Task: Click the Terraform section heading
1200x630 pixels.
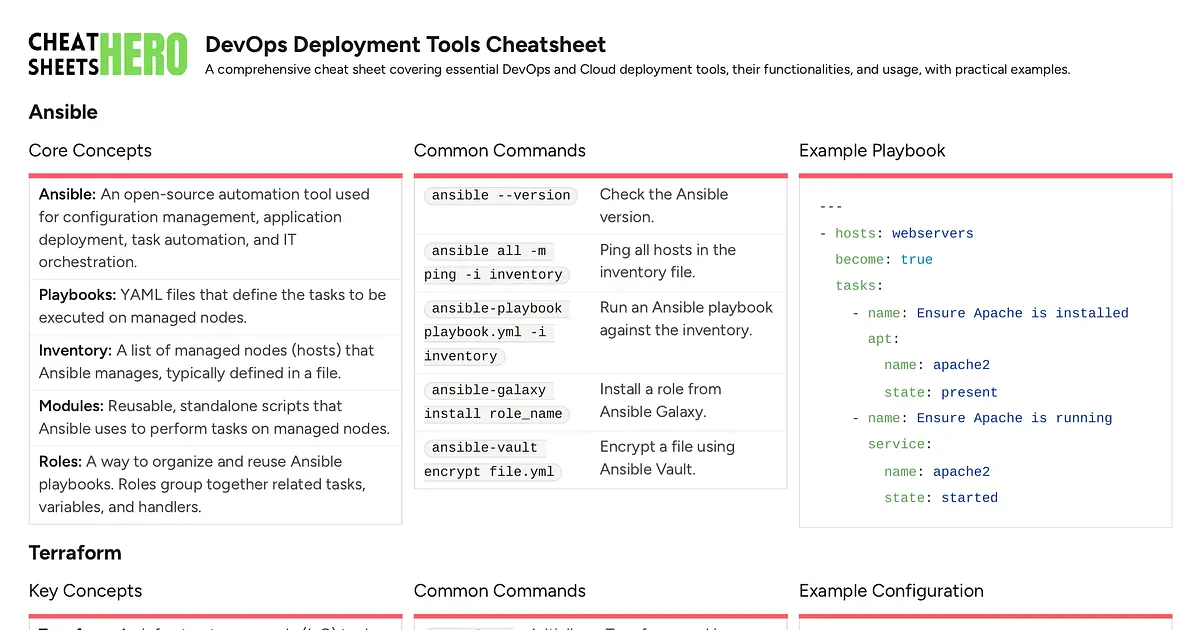Action: tap(74, 552)
